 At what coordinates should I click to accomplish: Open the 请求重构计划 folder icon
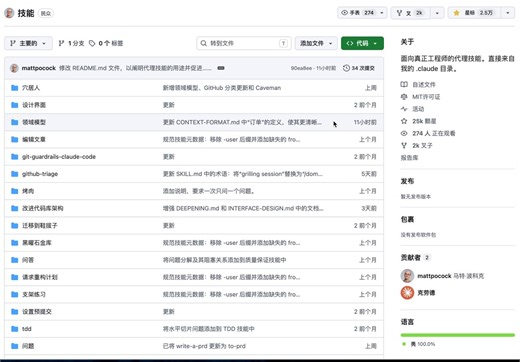click(x=15, y=277)
